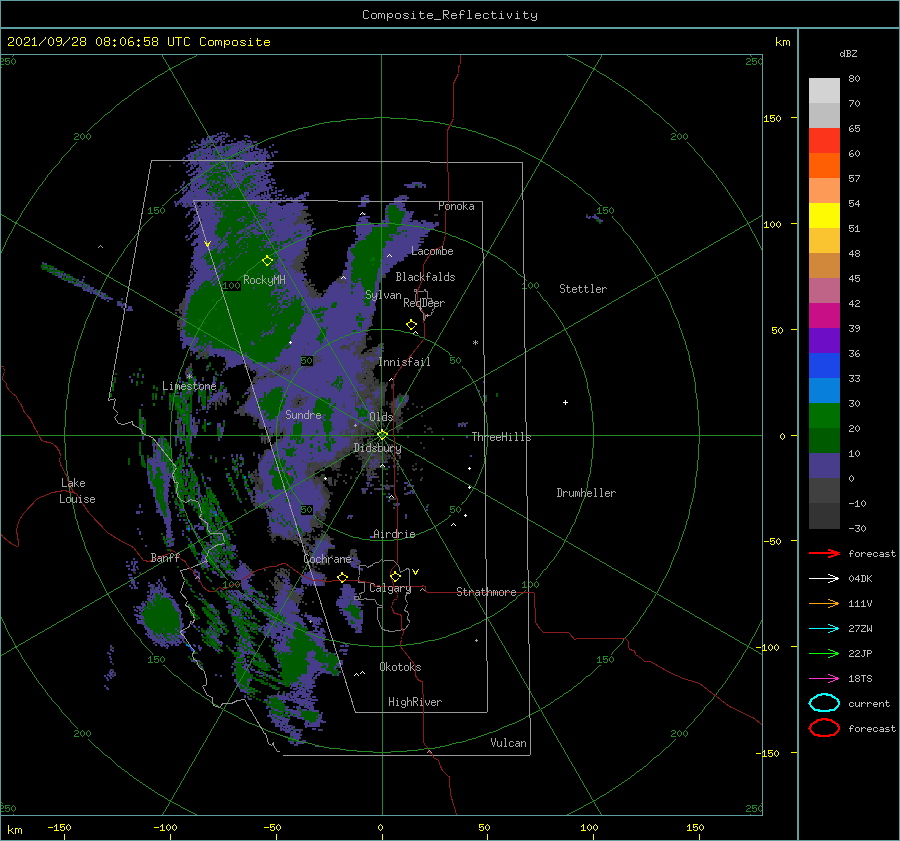Click the light gray swatch below 80
The height and width of the screenshot is (841, 900).
click(x=824, y=91)
